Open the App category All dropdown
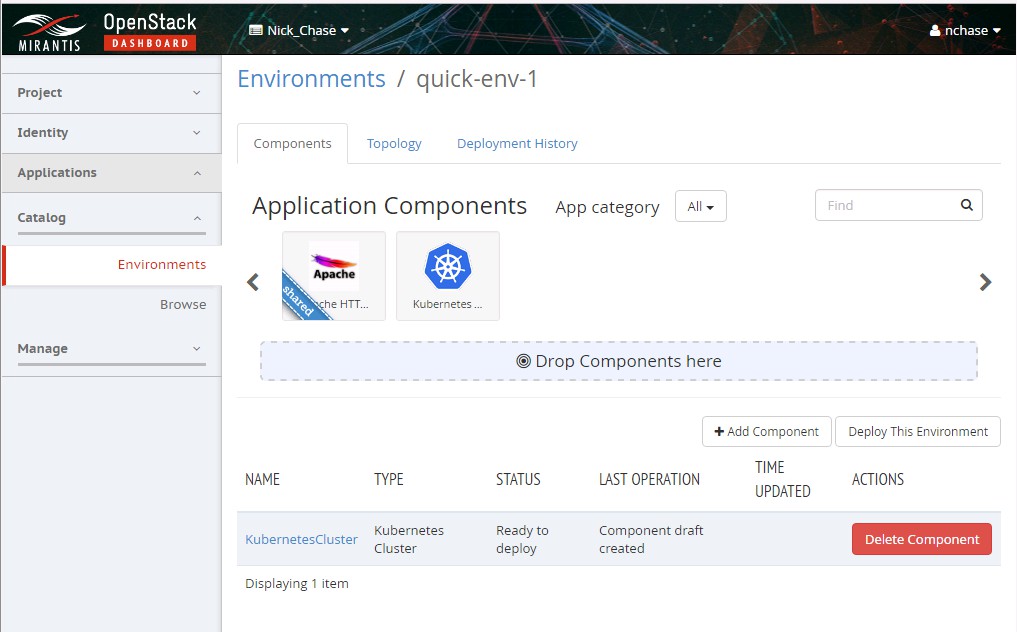The width and height of the screenshot is (1017, 632). (x=700, y=206)
